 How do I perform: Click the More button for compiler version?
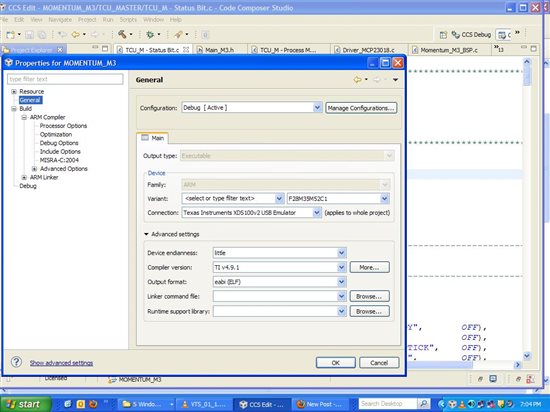pos(369,268)
